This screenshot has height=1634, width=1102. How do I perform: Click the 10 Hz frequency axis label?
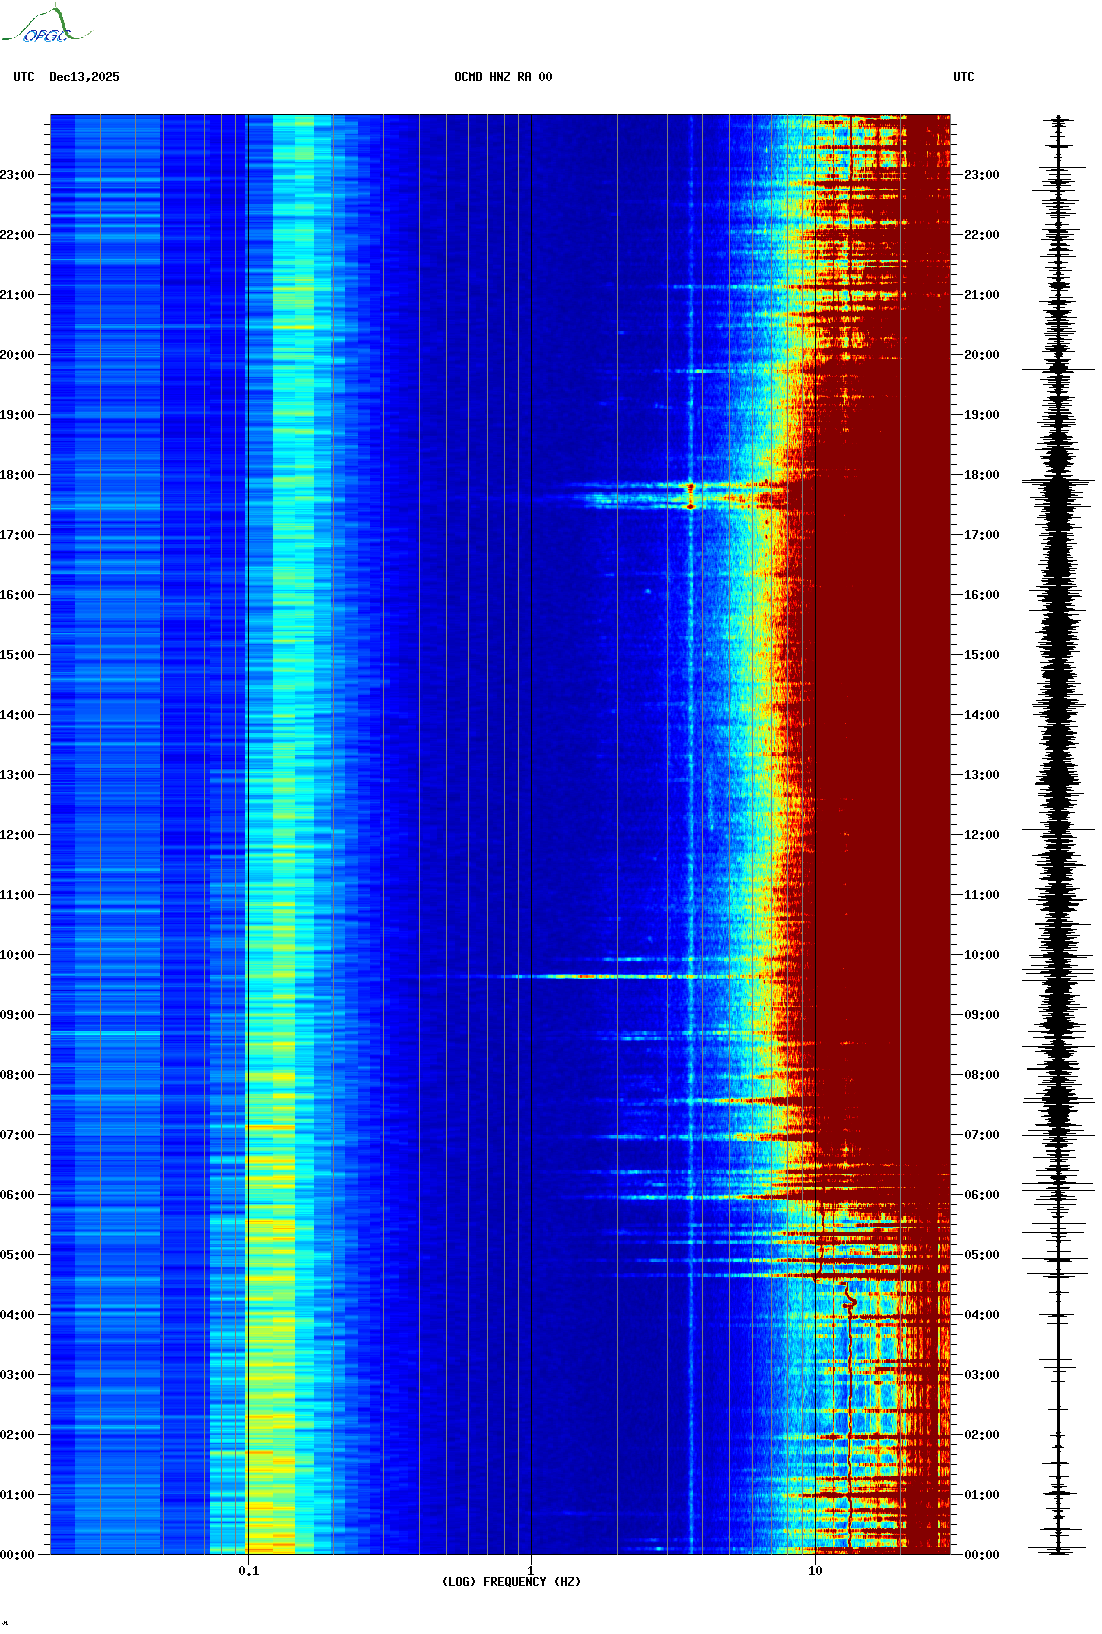pos(815,1570)
